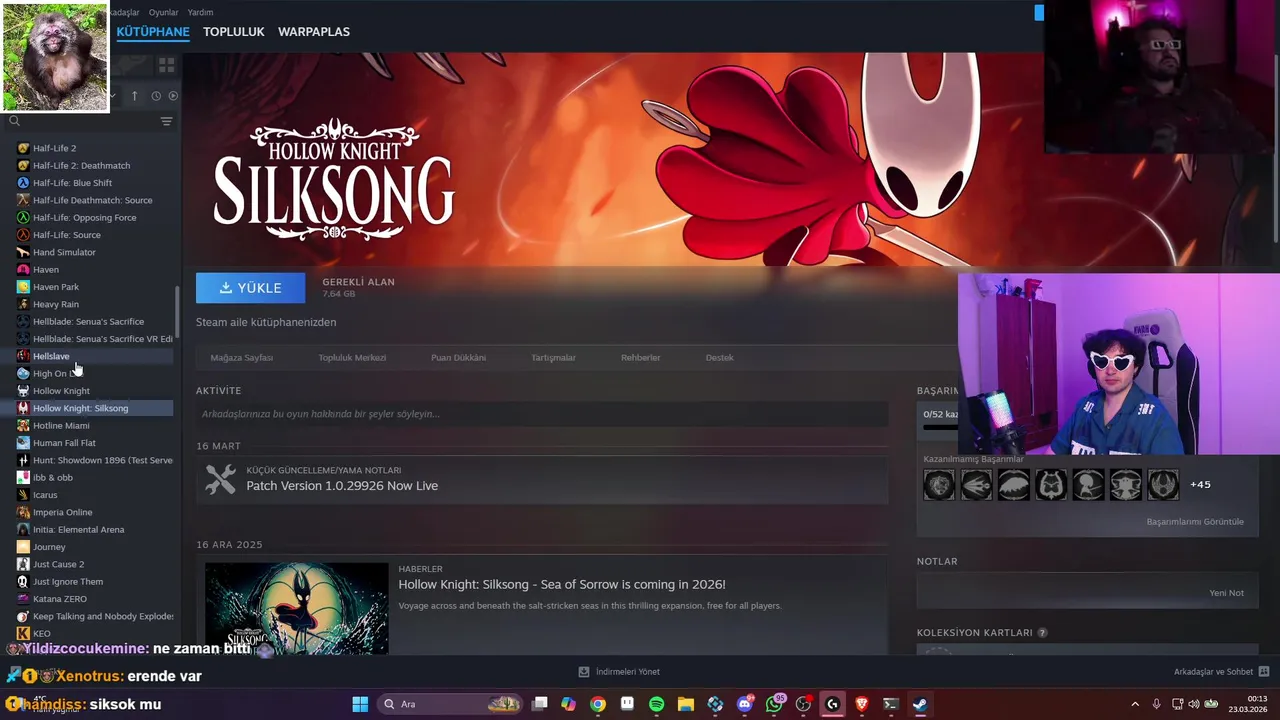Click the Windows taskbar search box

(x=451, y=704)
